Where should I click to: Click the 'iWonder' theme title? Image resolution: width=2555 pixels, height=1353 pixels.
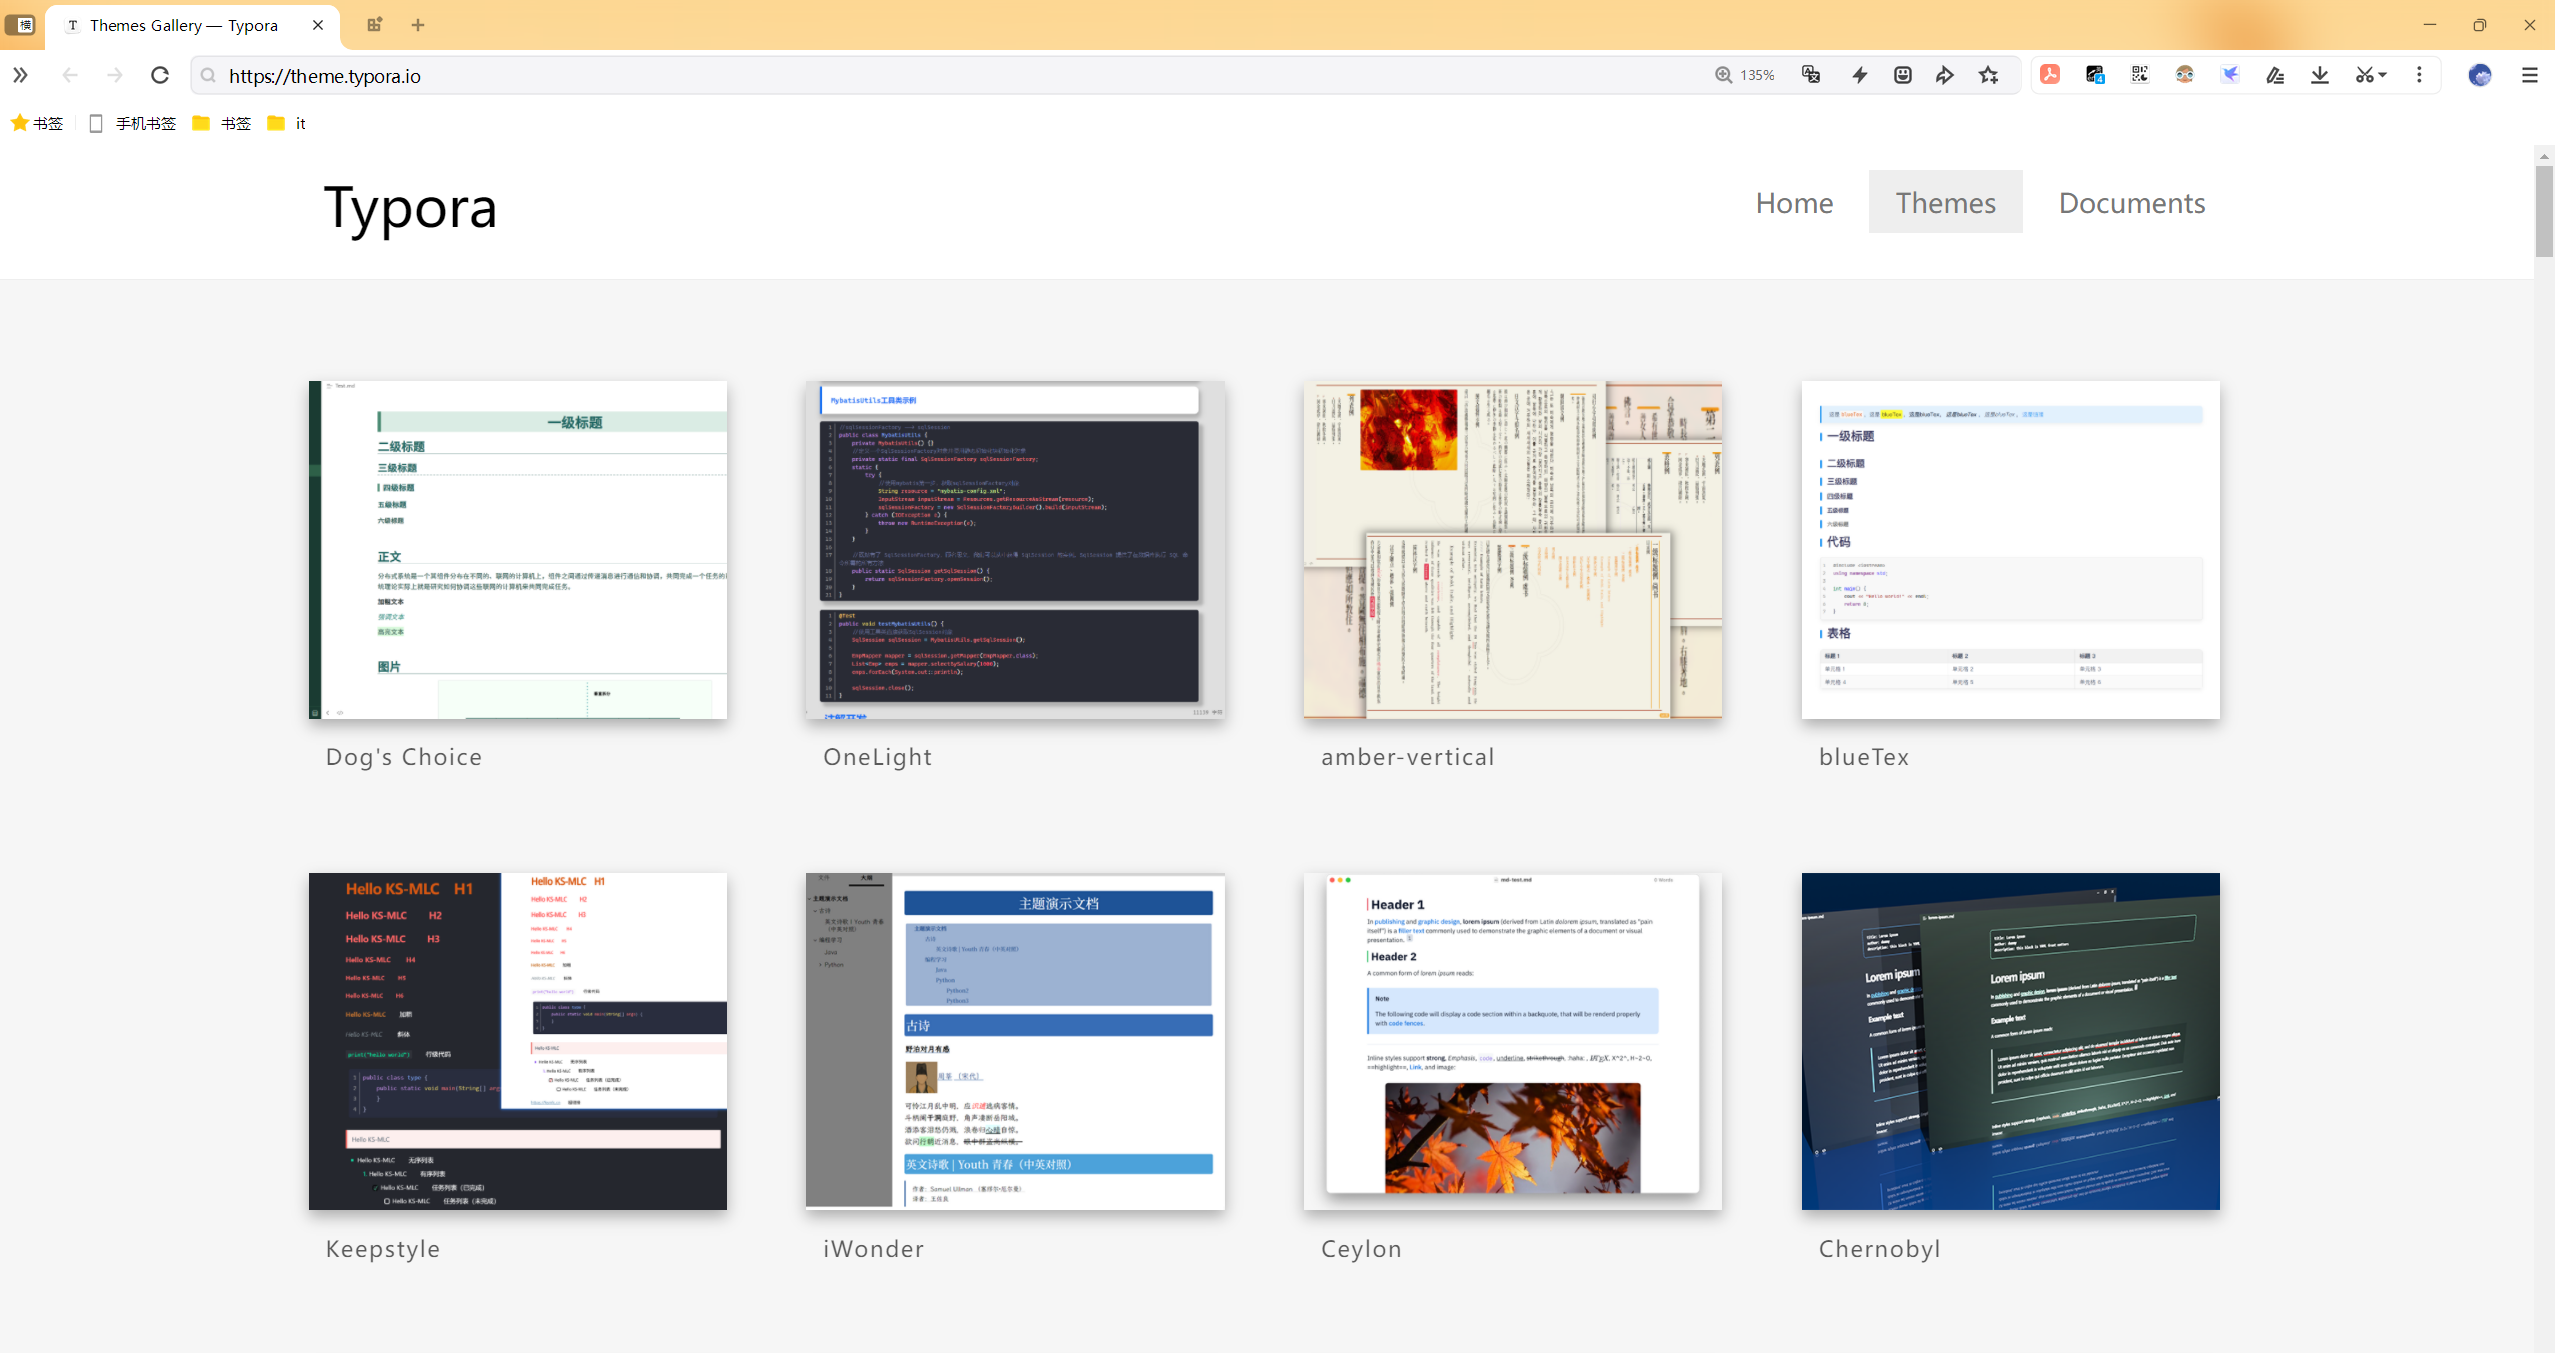[x=874, y=1249]
